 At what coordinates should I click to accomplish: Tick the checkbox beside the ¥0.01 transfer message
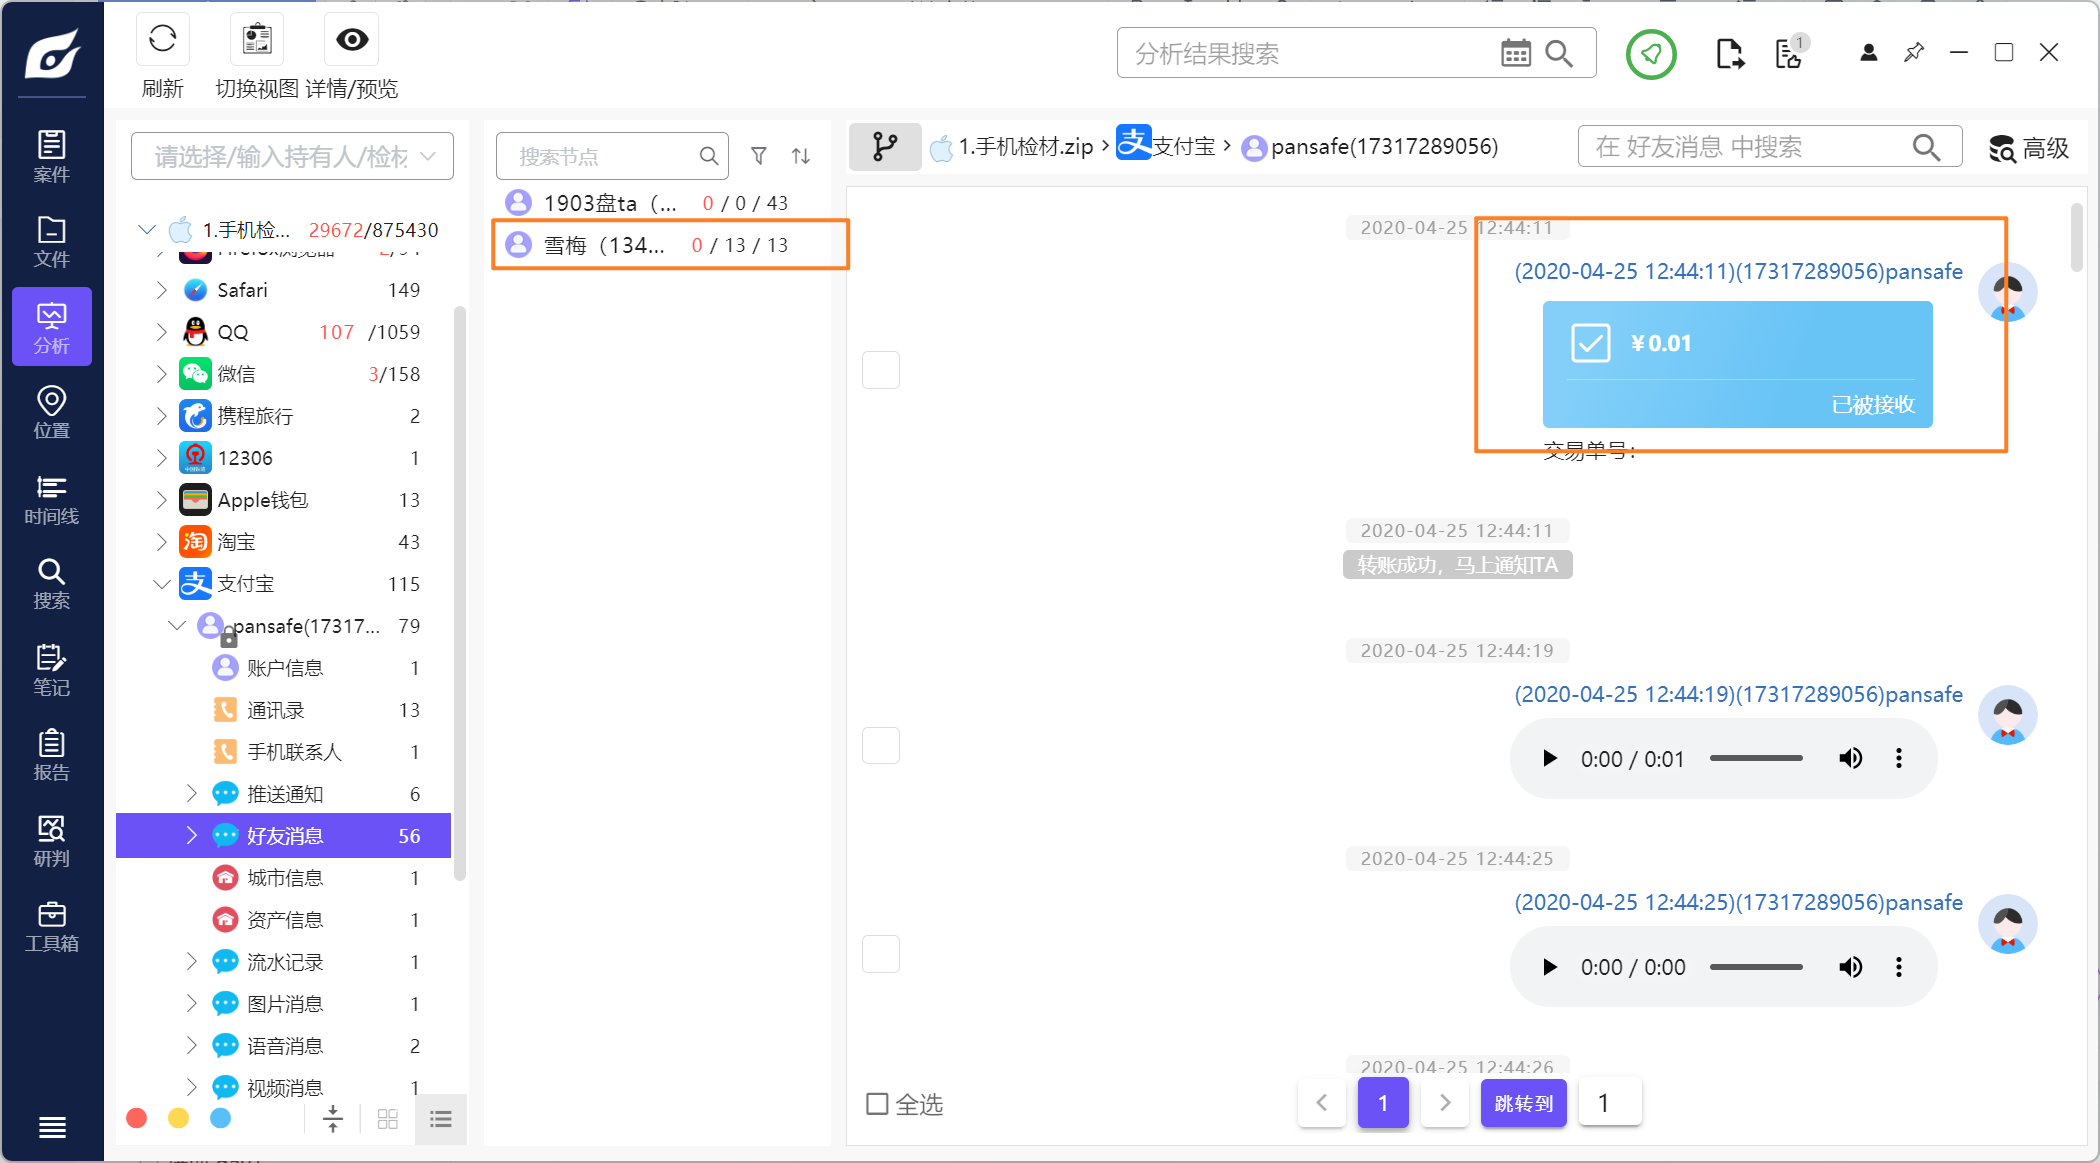tap(881, 370)
